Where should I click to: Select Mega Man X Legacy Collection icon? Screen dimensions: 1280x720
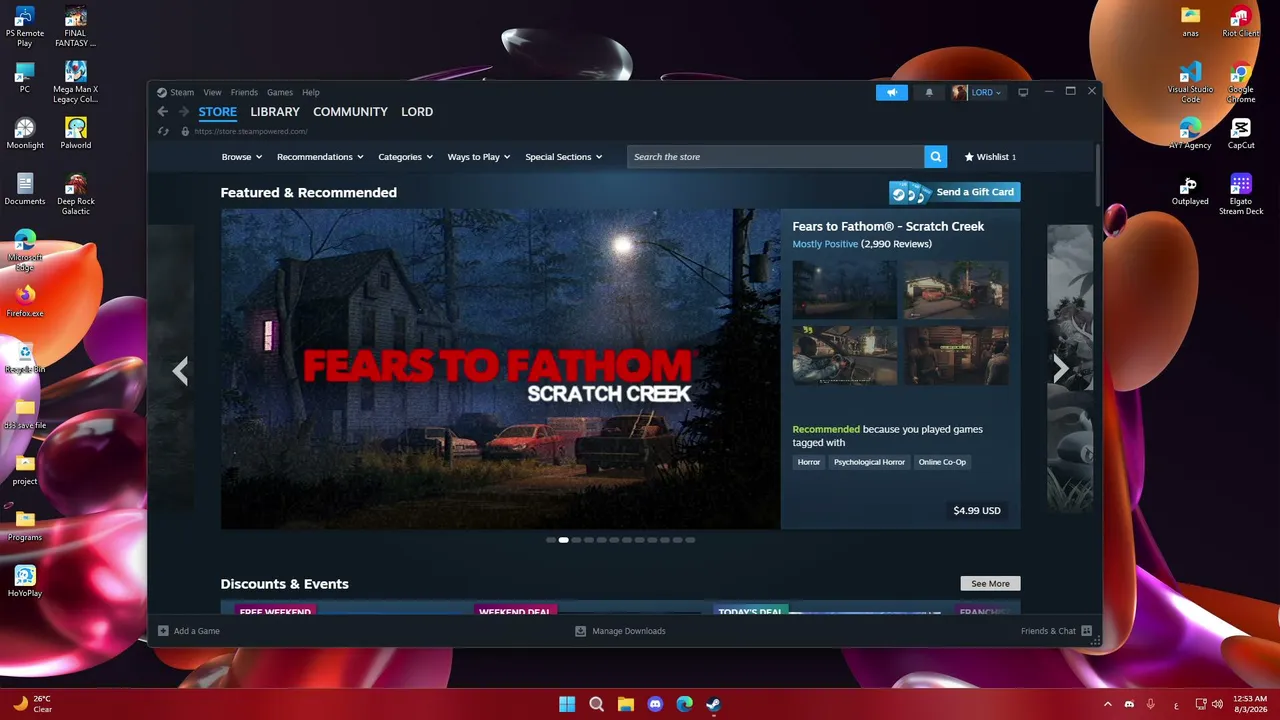click(x=76, y=82)
